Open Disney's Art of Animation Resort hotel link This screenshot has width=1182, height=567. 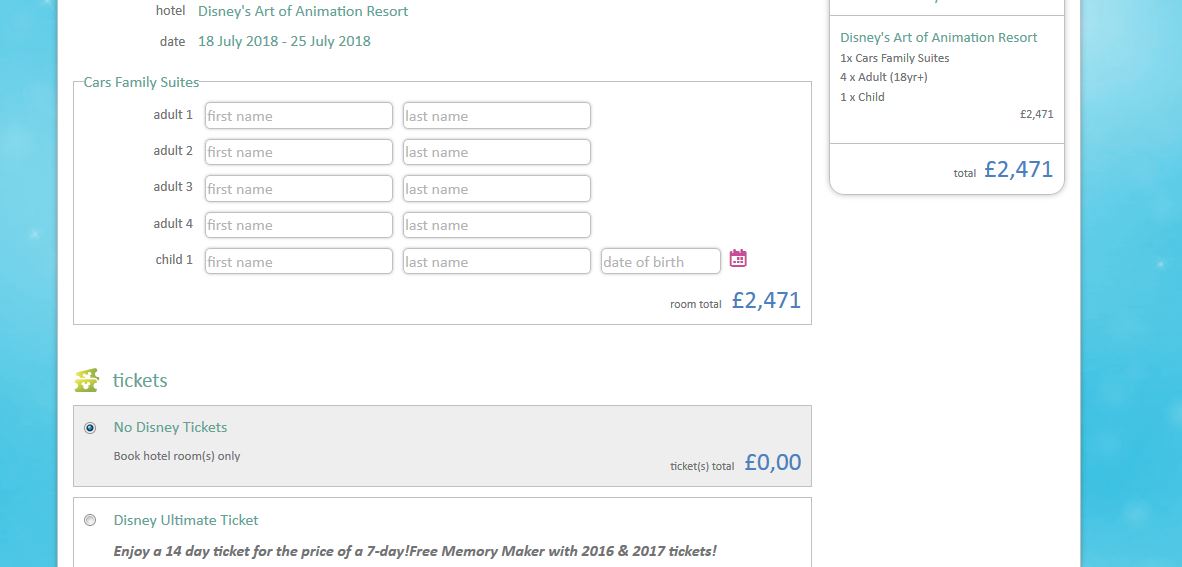[303, 12]
